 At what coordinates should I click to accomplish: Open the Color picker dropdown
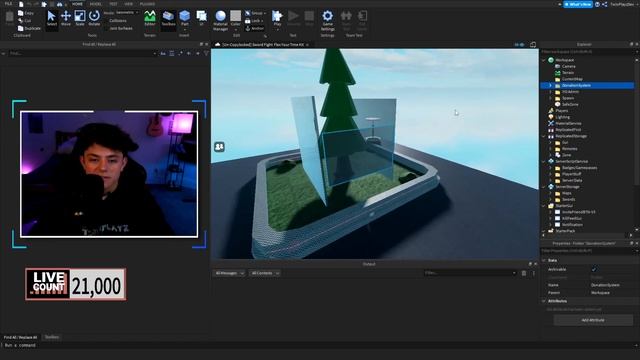[x=236, y=29]
